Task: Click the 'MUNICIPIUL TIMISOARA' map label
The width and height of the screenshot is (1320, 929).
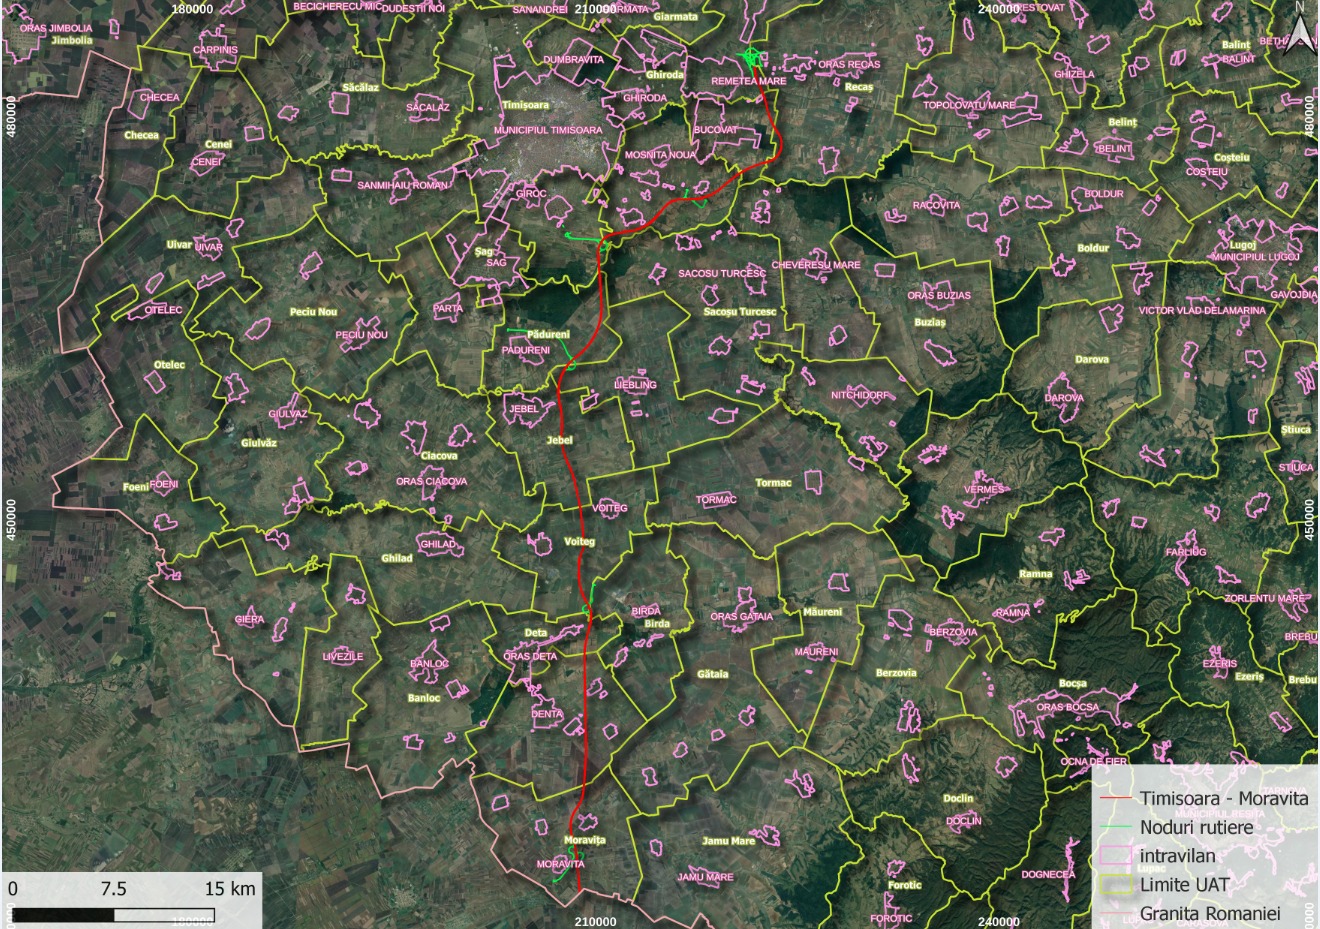Action: click(548, 131)
